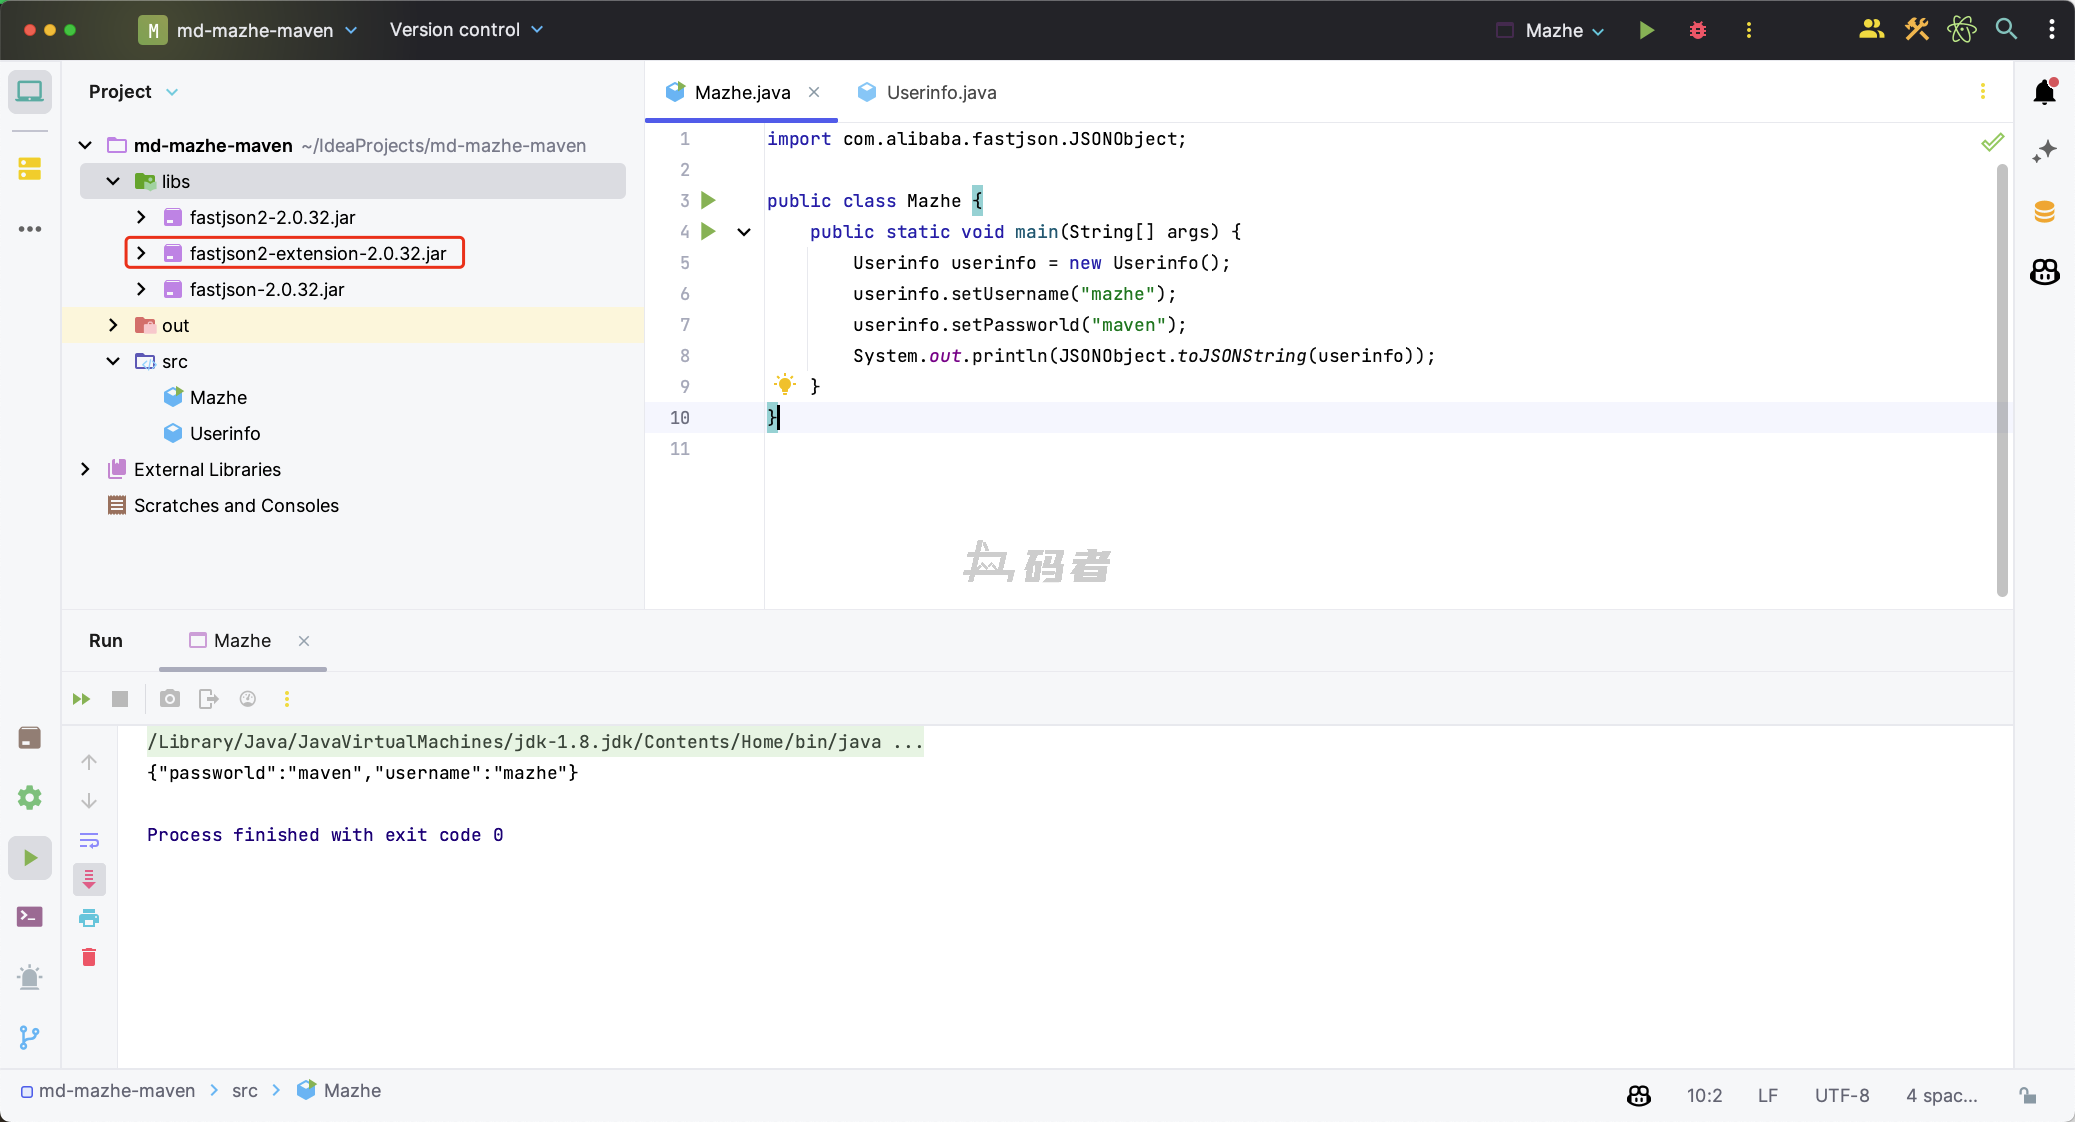Click the editor vertical scrollbar
The image size is (2075, 1122).
[2001, 380]
